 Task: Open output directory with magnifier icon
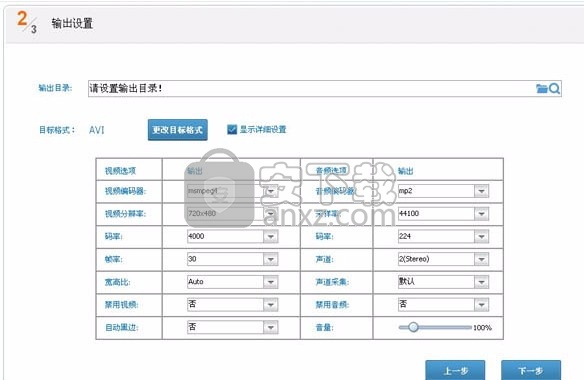[x=554, y=89]
